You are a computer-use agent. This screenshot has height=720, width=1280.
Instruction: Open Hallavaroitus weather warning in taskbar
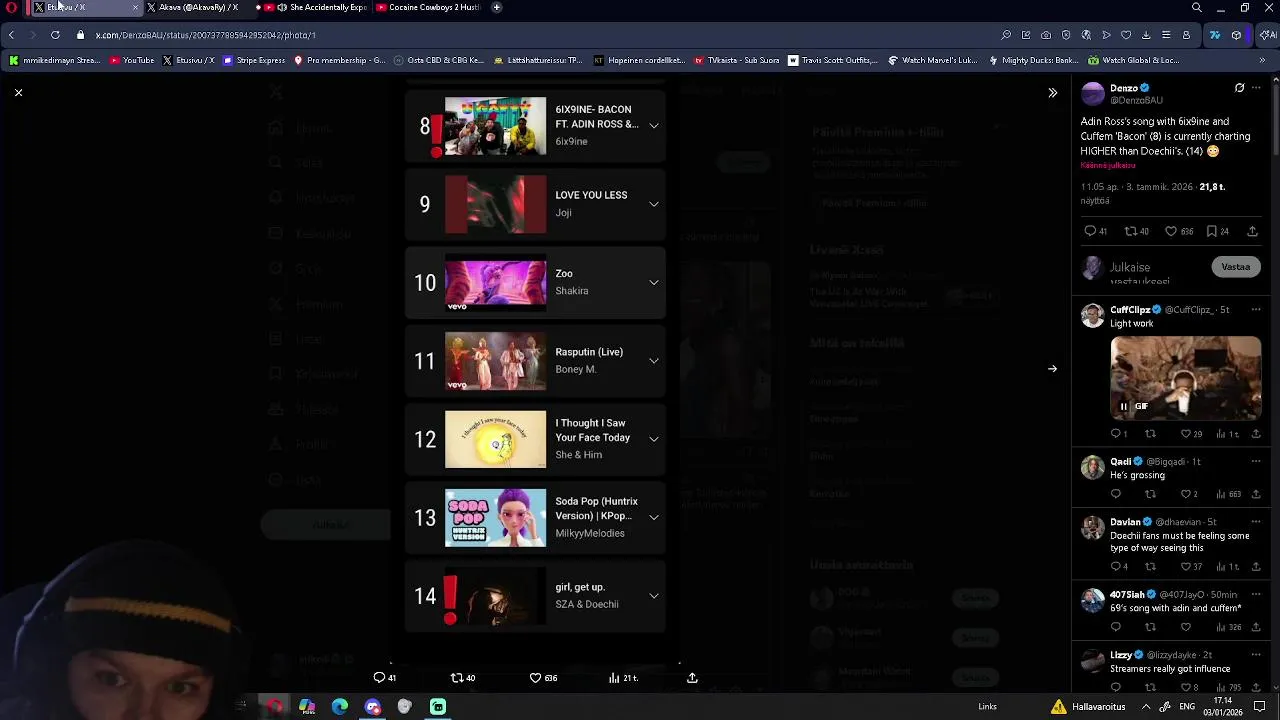pos(1088,707)
